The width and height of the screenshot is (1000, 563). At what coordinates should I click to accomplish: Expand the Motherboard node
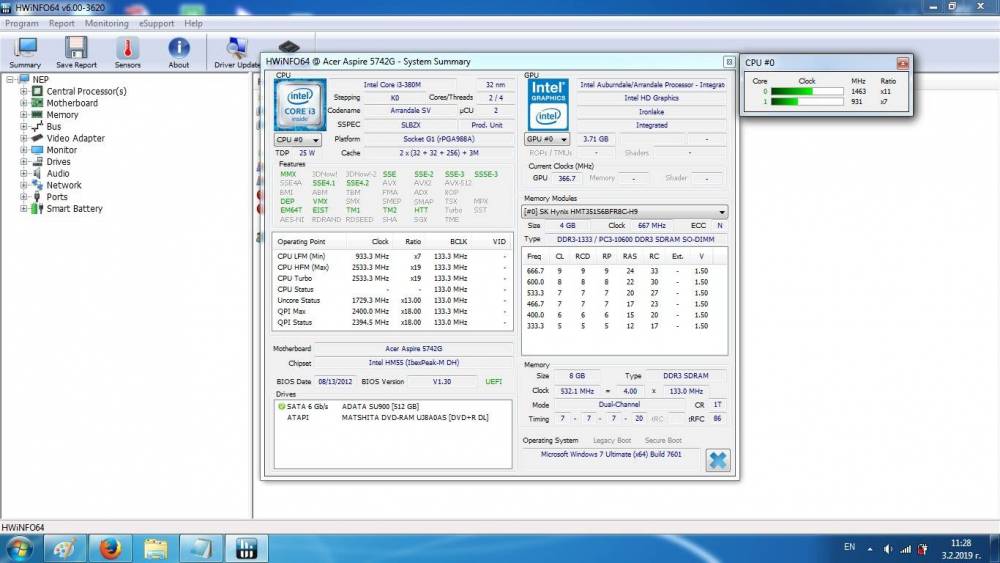pos(24,103)
